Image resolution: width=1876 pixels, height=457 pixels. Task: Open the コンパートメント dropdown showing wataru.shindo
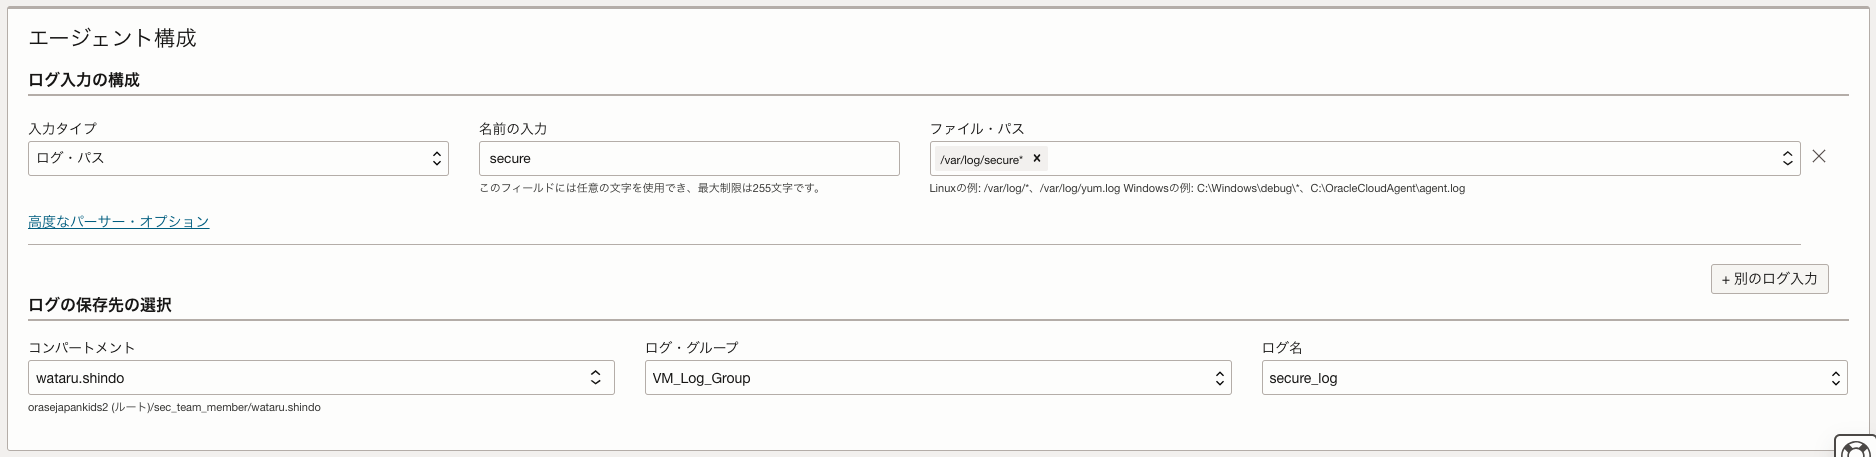(321, 378)
